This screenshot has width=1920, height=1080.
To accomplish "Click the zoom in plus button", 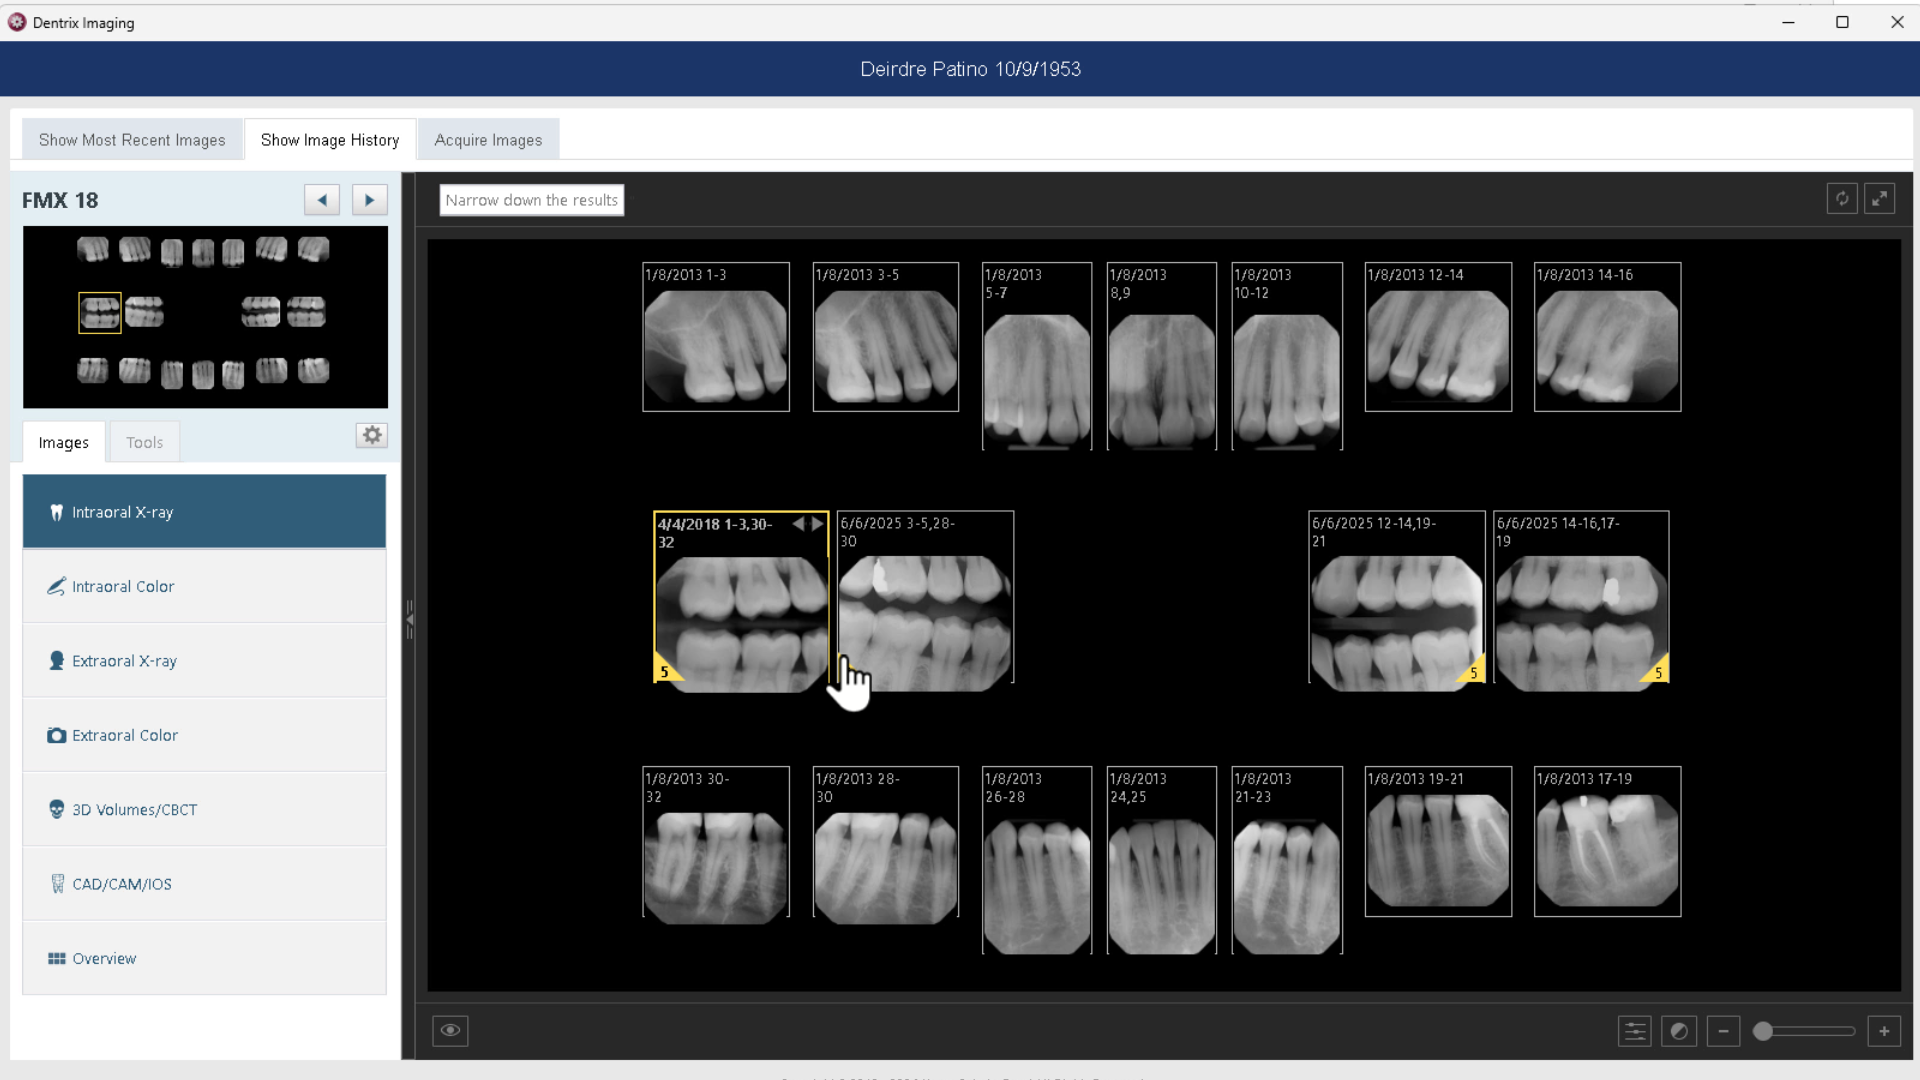I will coord(1884,1031).
